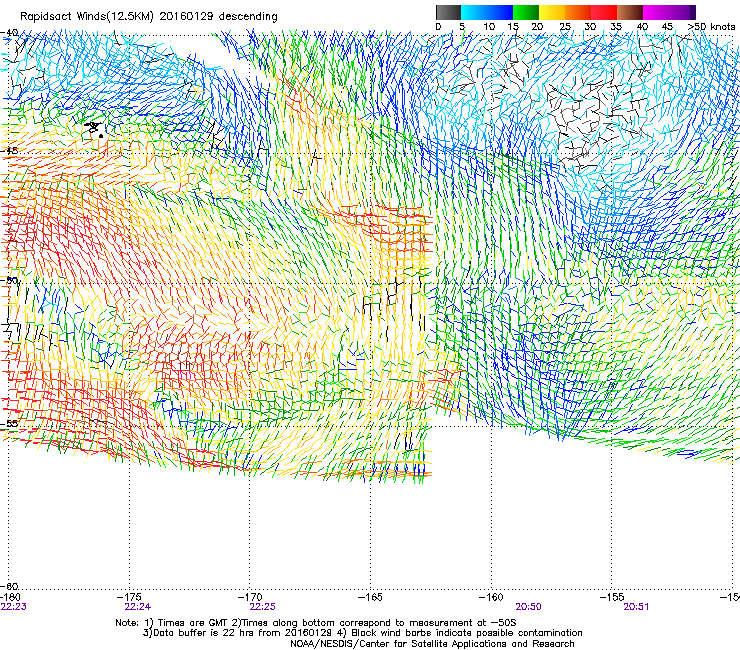
Task: Click the yellow 20-25 knots legend swatch
Action: (x=552, y=12)
